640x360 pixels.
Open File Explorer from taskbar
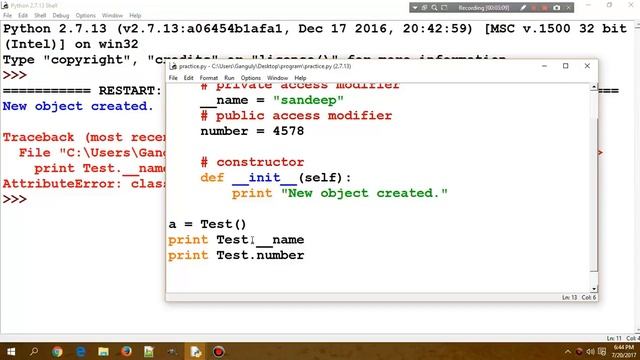103,351
